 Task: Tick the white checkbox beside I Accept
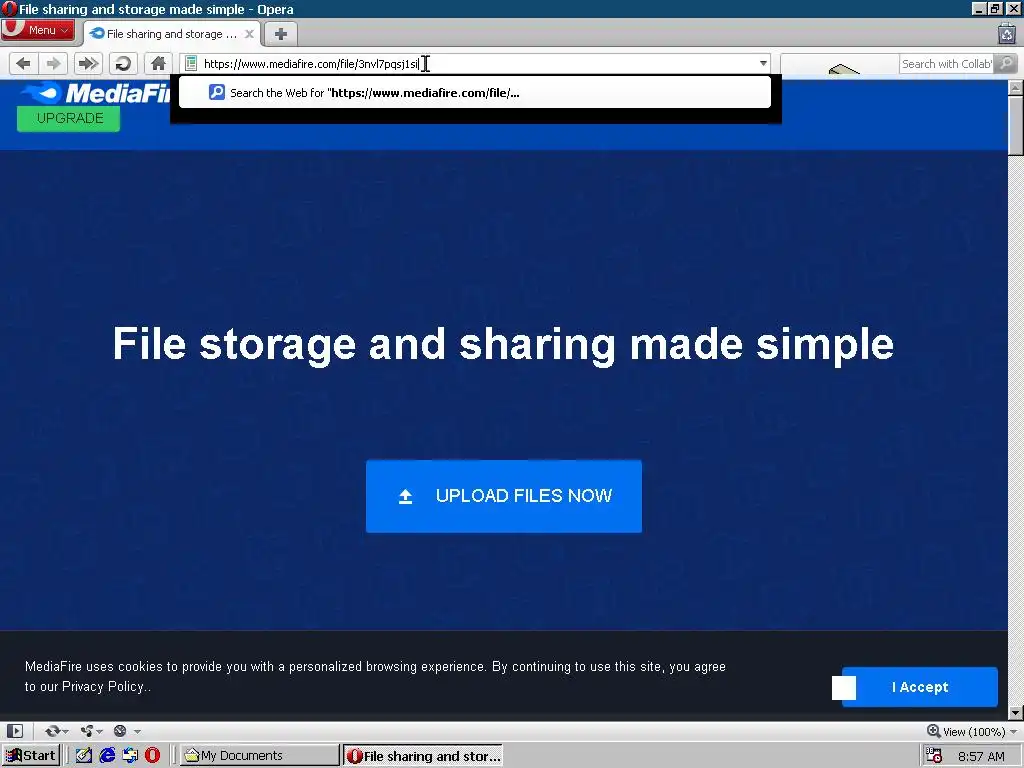tap(844, 688)
